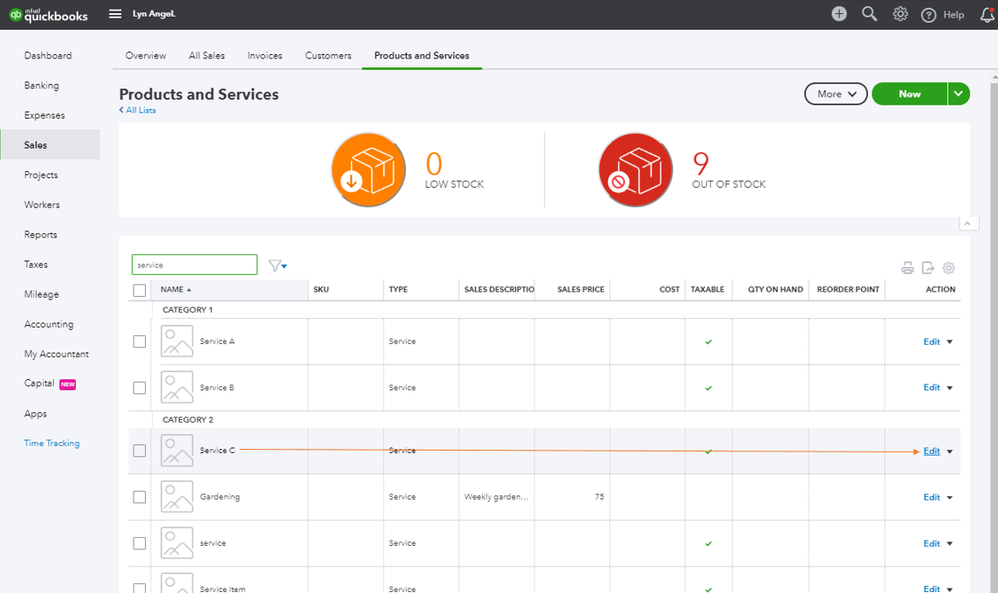
Task: Check the Service A row checkbox
Action: pos(139,342)
